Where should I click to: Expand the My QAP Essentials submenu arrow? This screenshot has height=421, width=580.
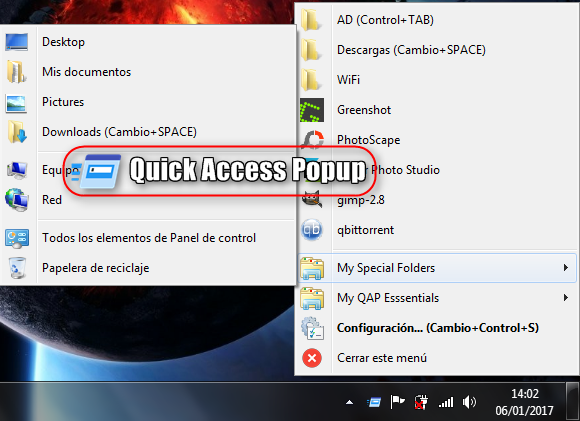566,297
